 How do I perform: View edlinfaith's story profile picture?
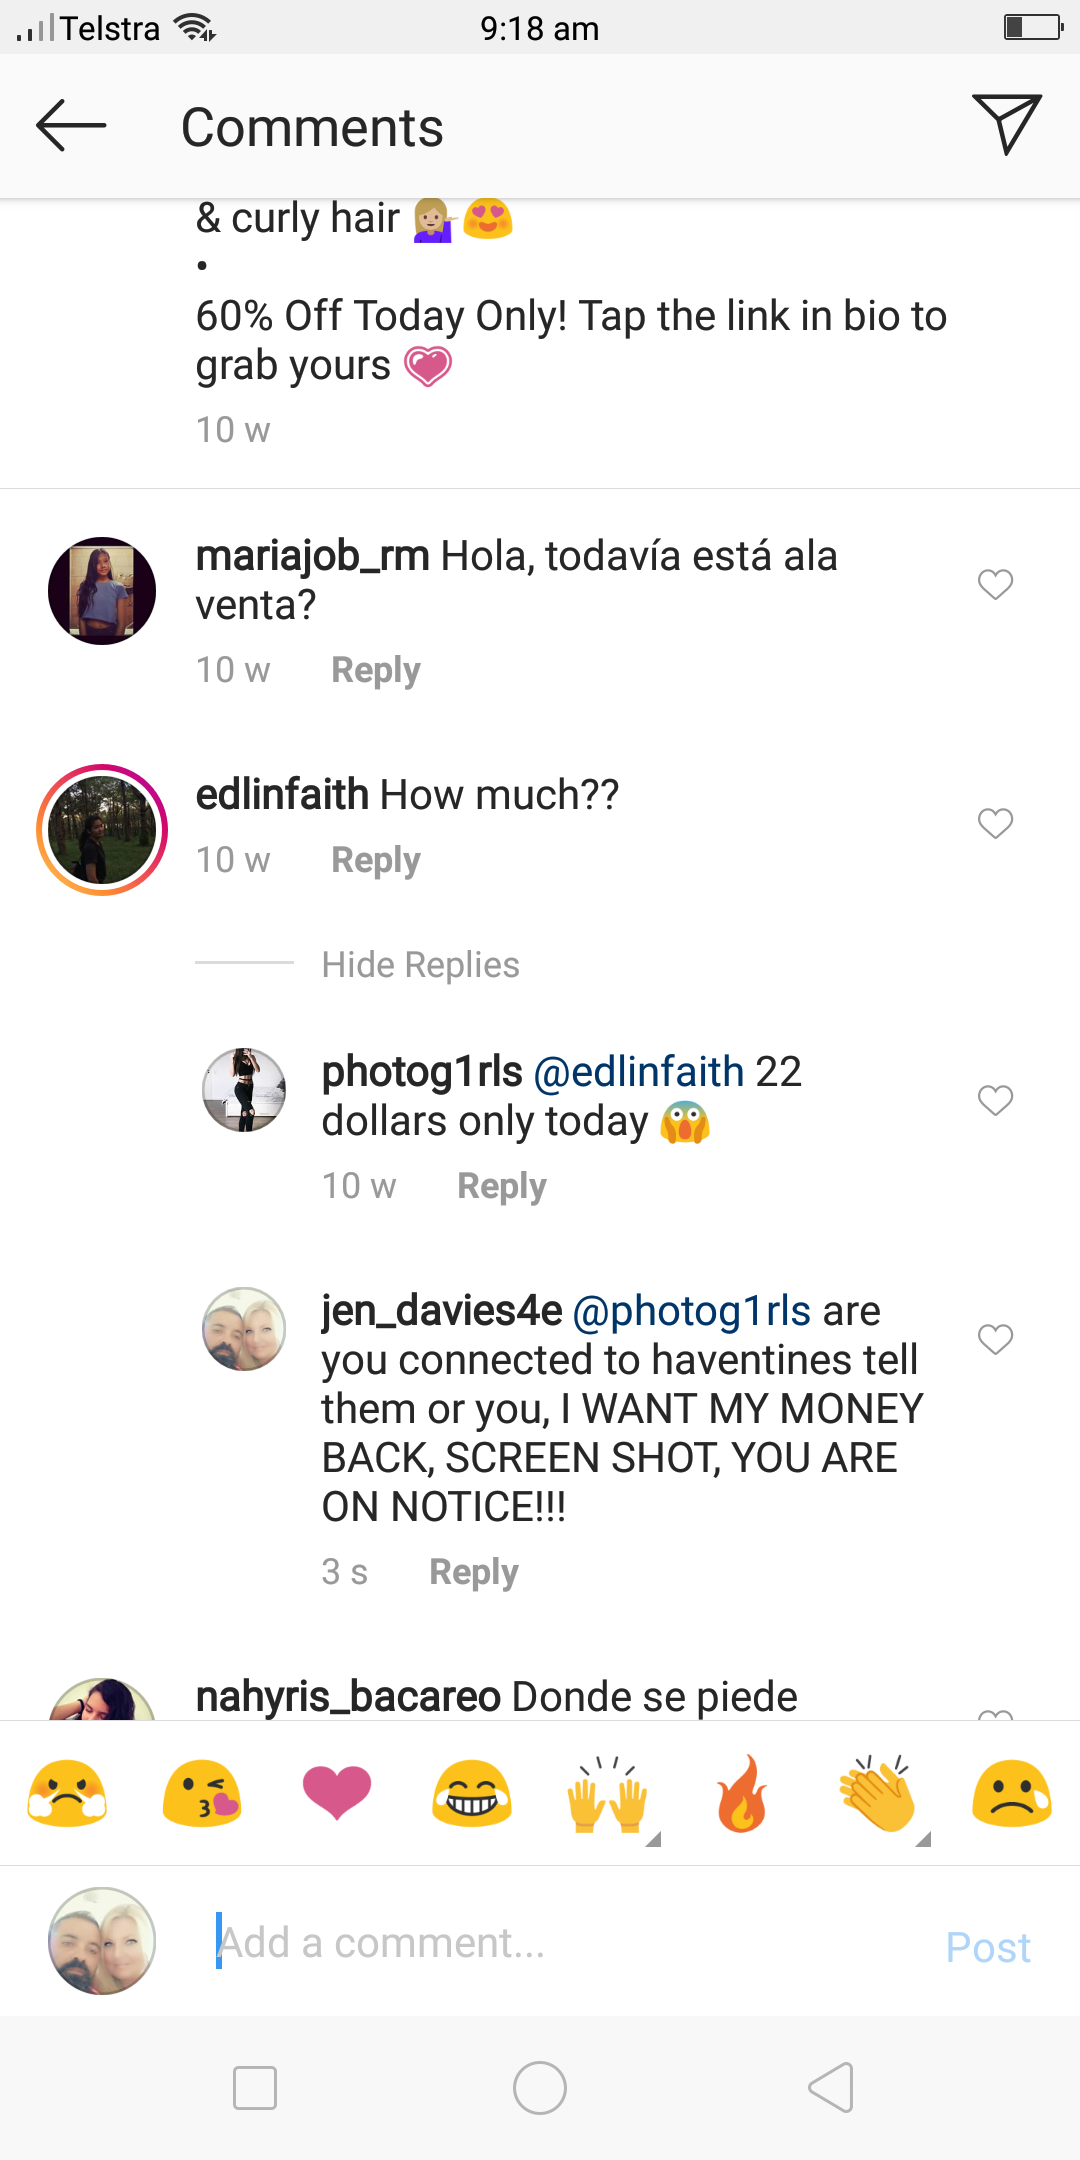tap(102, 830)
